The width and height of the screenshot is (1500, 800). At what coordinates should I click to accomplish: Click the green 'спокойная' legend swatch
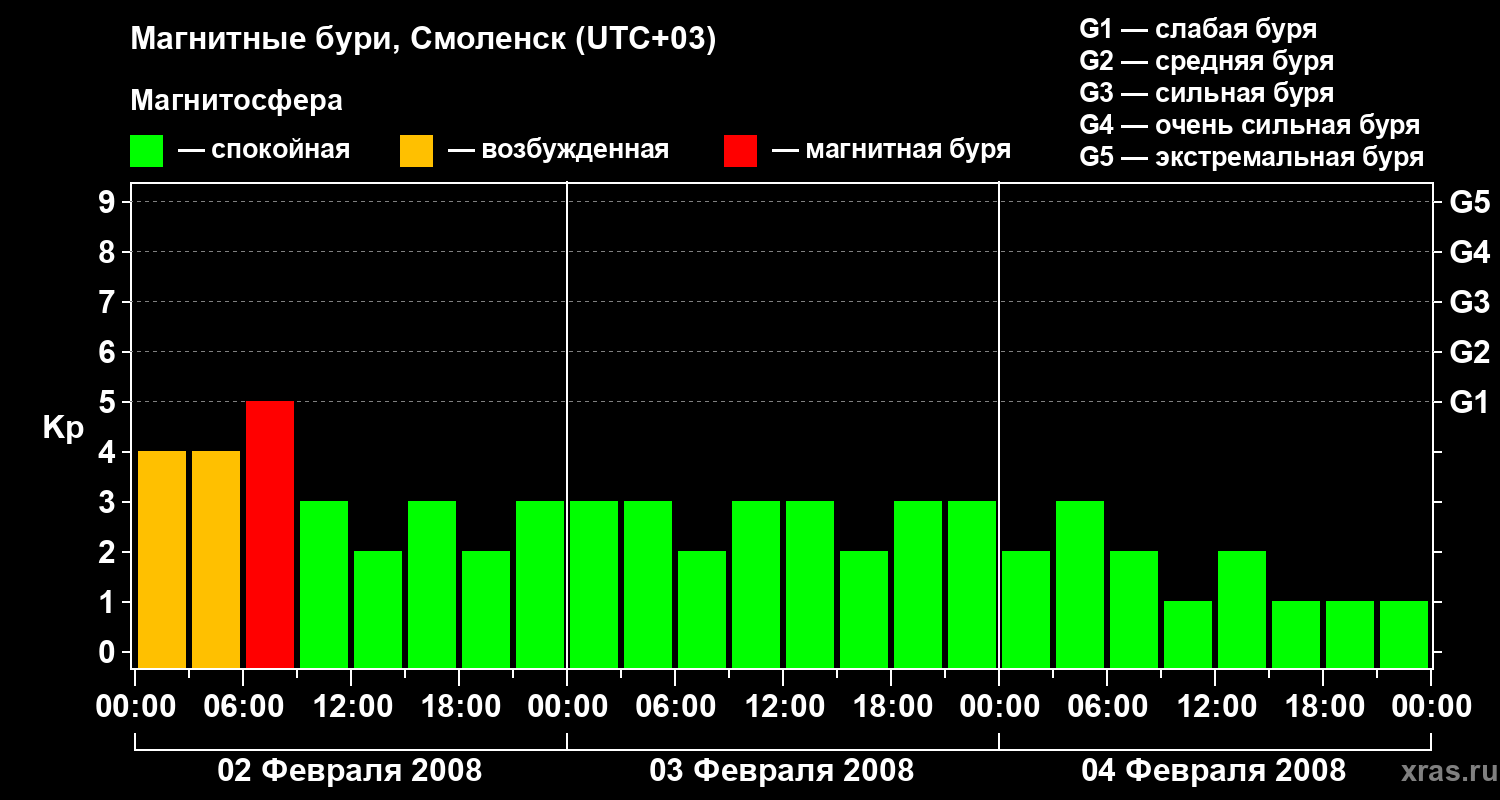[147, 151]
